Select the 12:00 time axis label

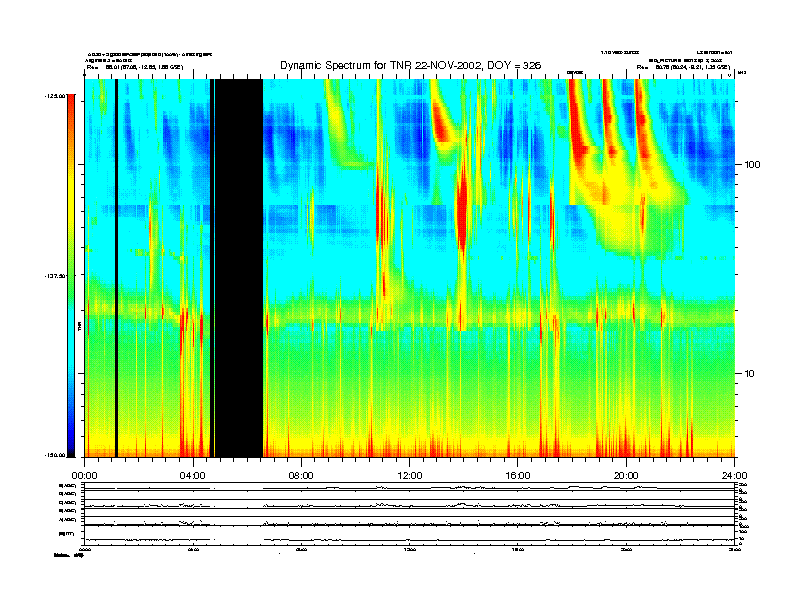(x=410, y=476)
